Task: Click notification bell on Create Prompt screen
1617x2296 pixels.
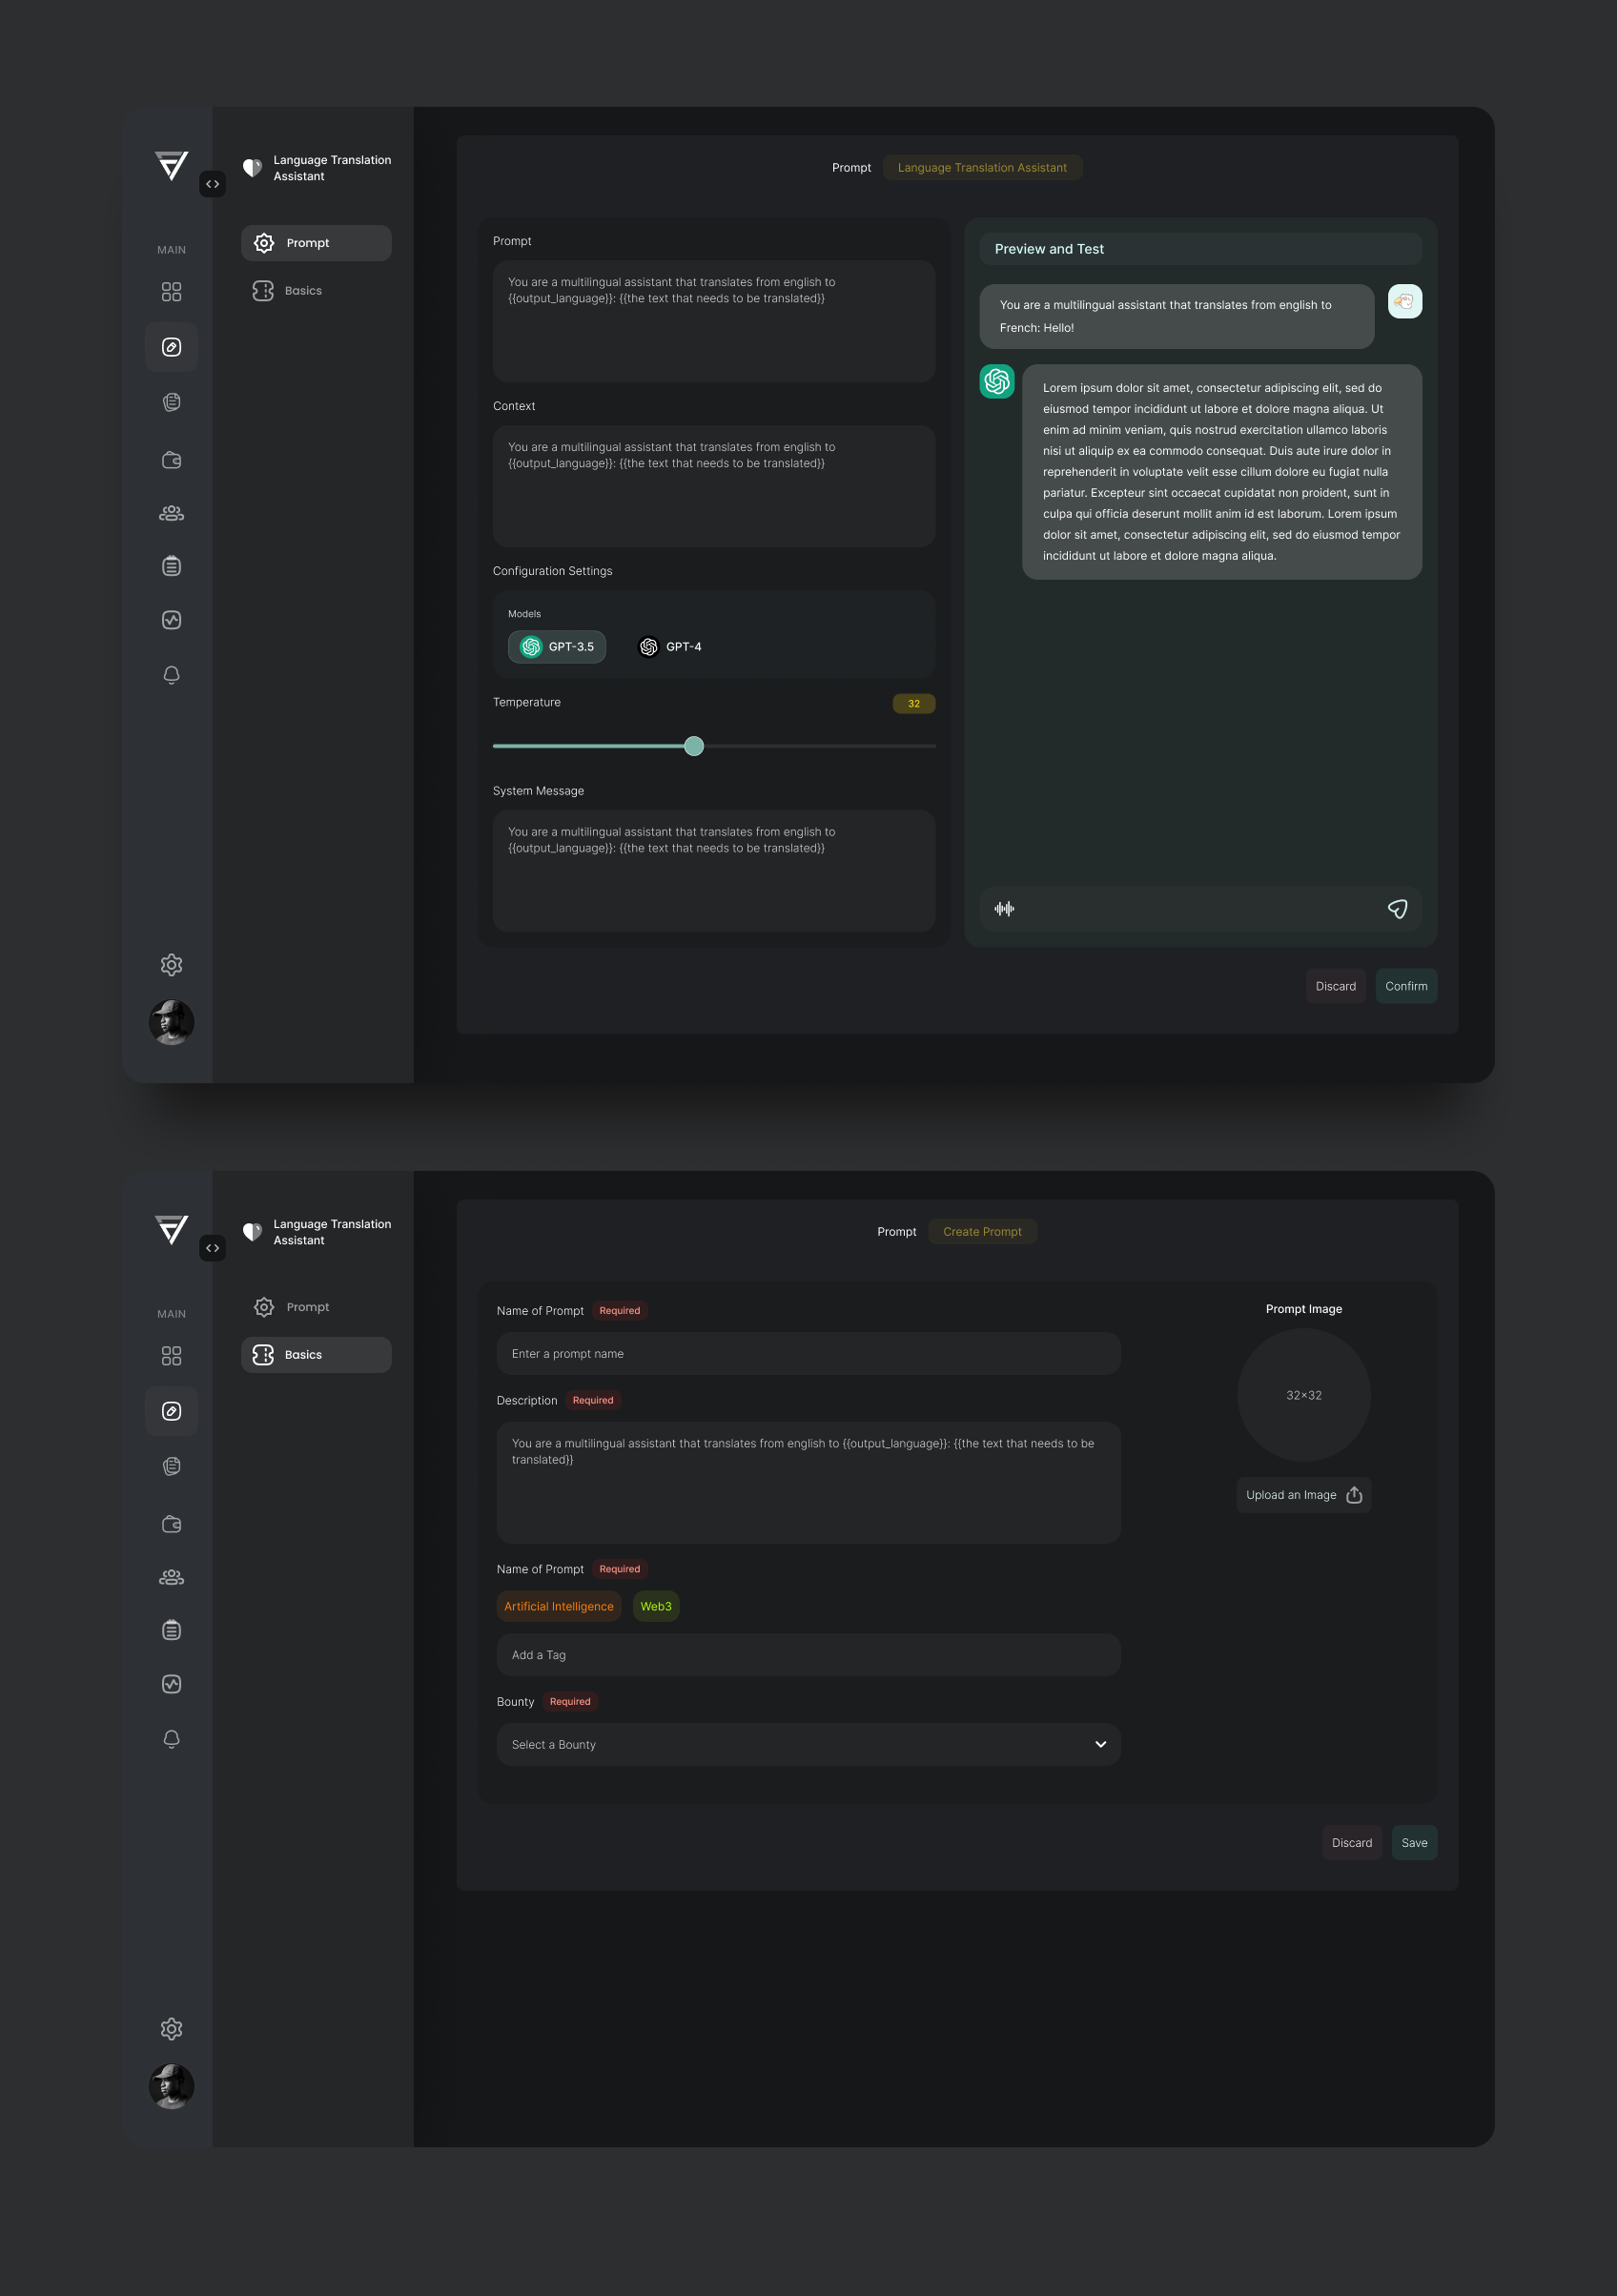Action: click(171, 1739)
